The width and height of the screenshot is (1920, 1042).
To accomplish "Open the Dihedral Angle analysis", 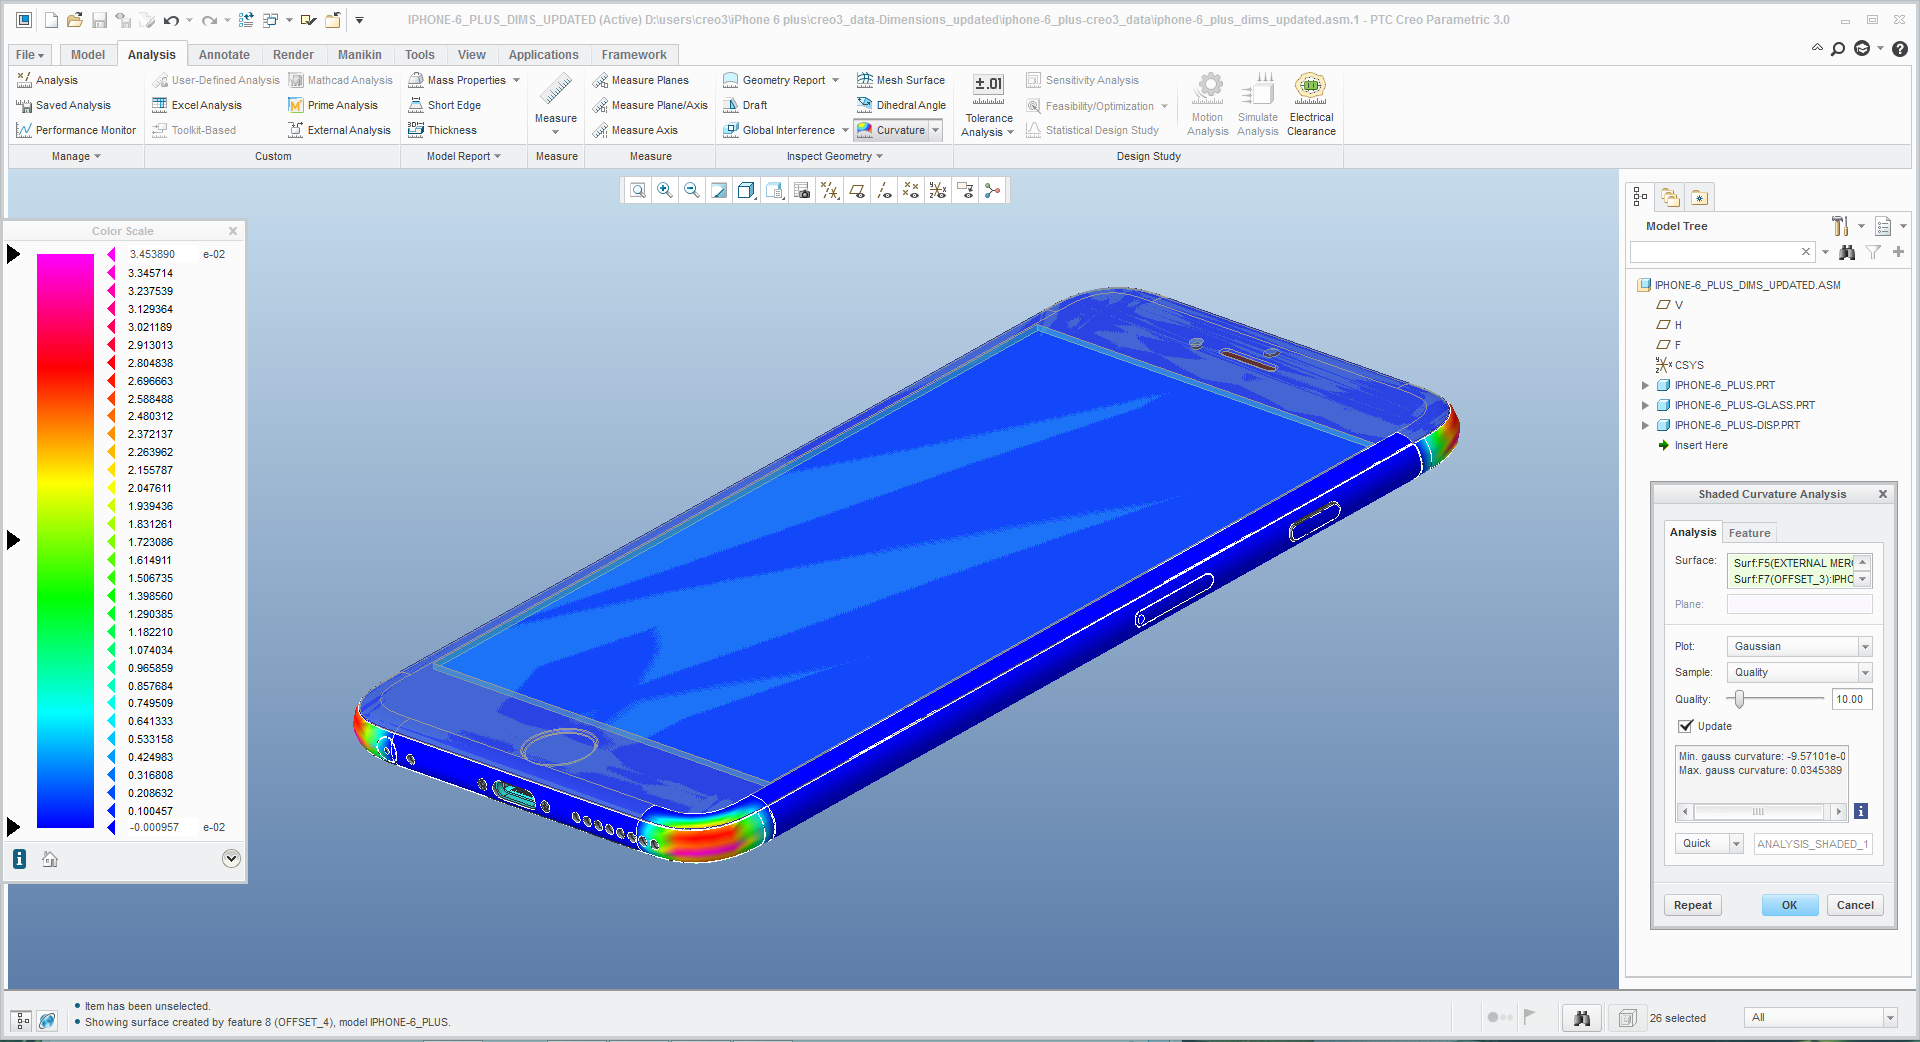I will (x=901, y=105).
